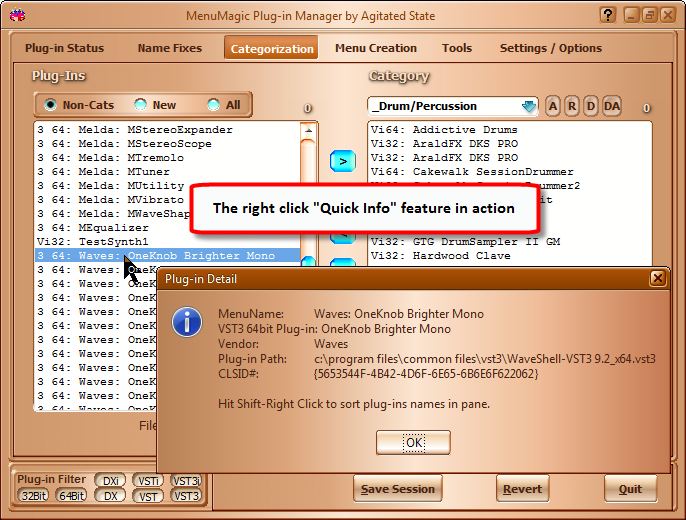This screenshot has height=520, width=686.
Task: Click the MenuMagic app icon in title bar
Action: click(17, 15)
